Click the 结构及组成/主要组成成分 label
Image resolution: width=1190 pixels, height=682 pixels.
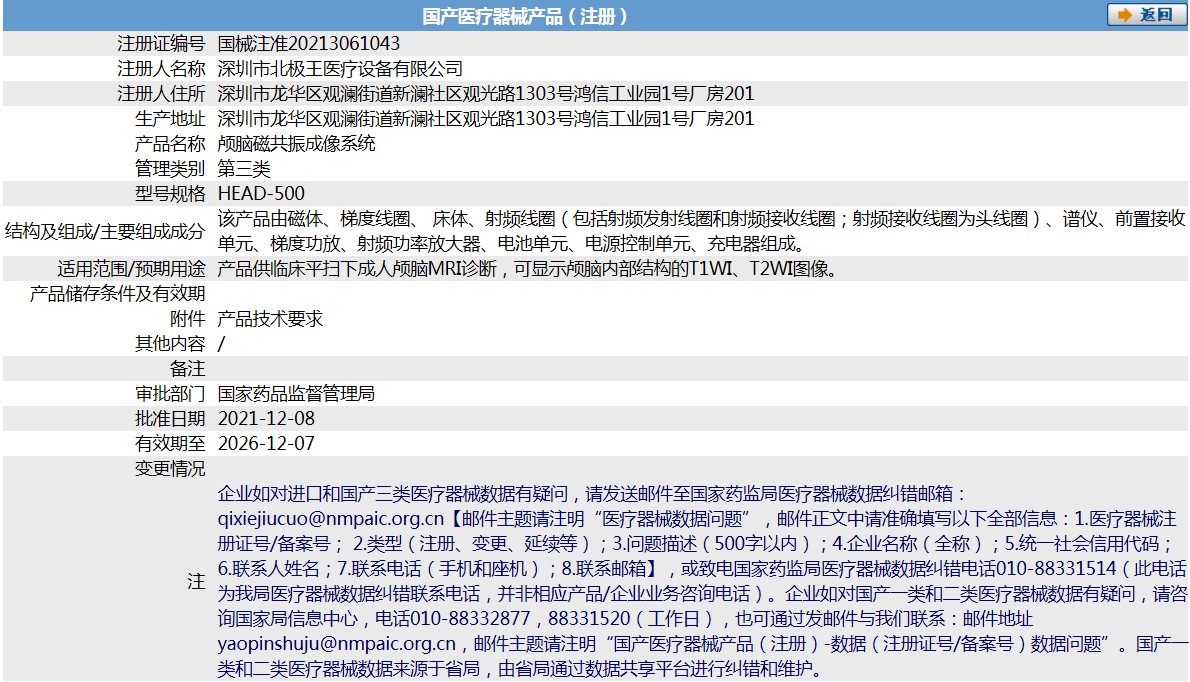click(105, 232)
